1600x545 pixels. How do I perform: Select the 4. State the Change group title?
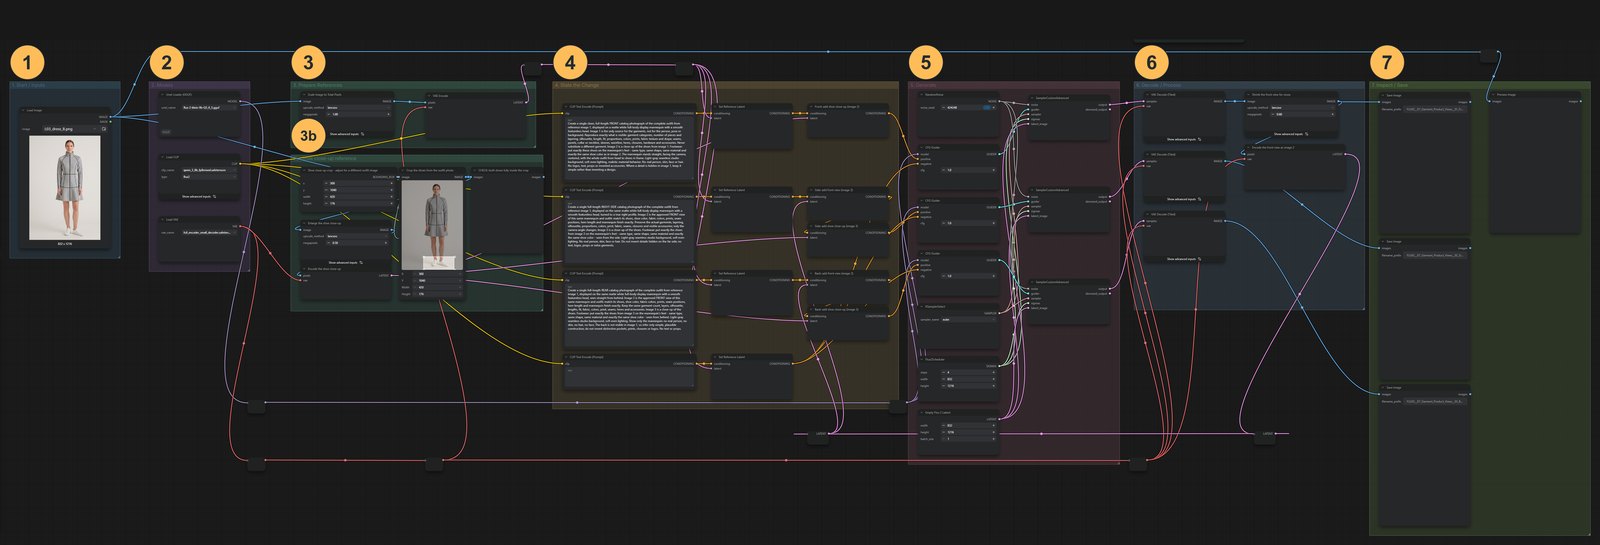tap(577, 86)
